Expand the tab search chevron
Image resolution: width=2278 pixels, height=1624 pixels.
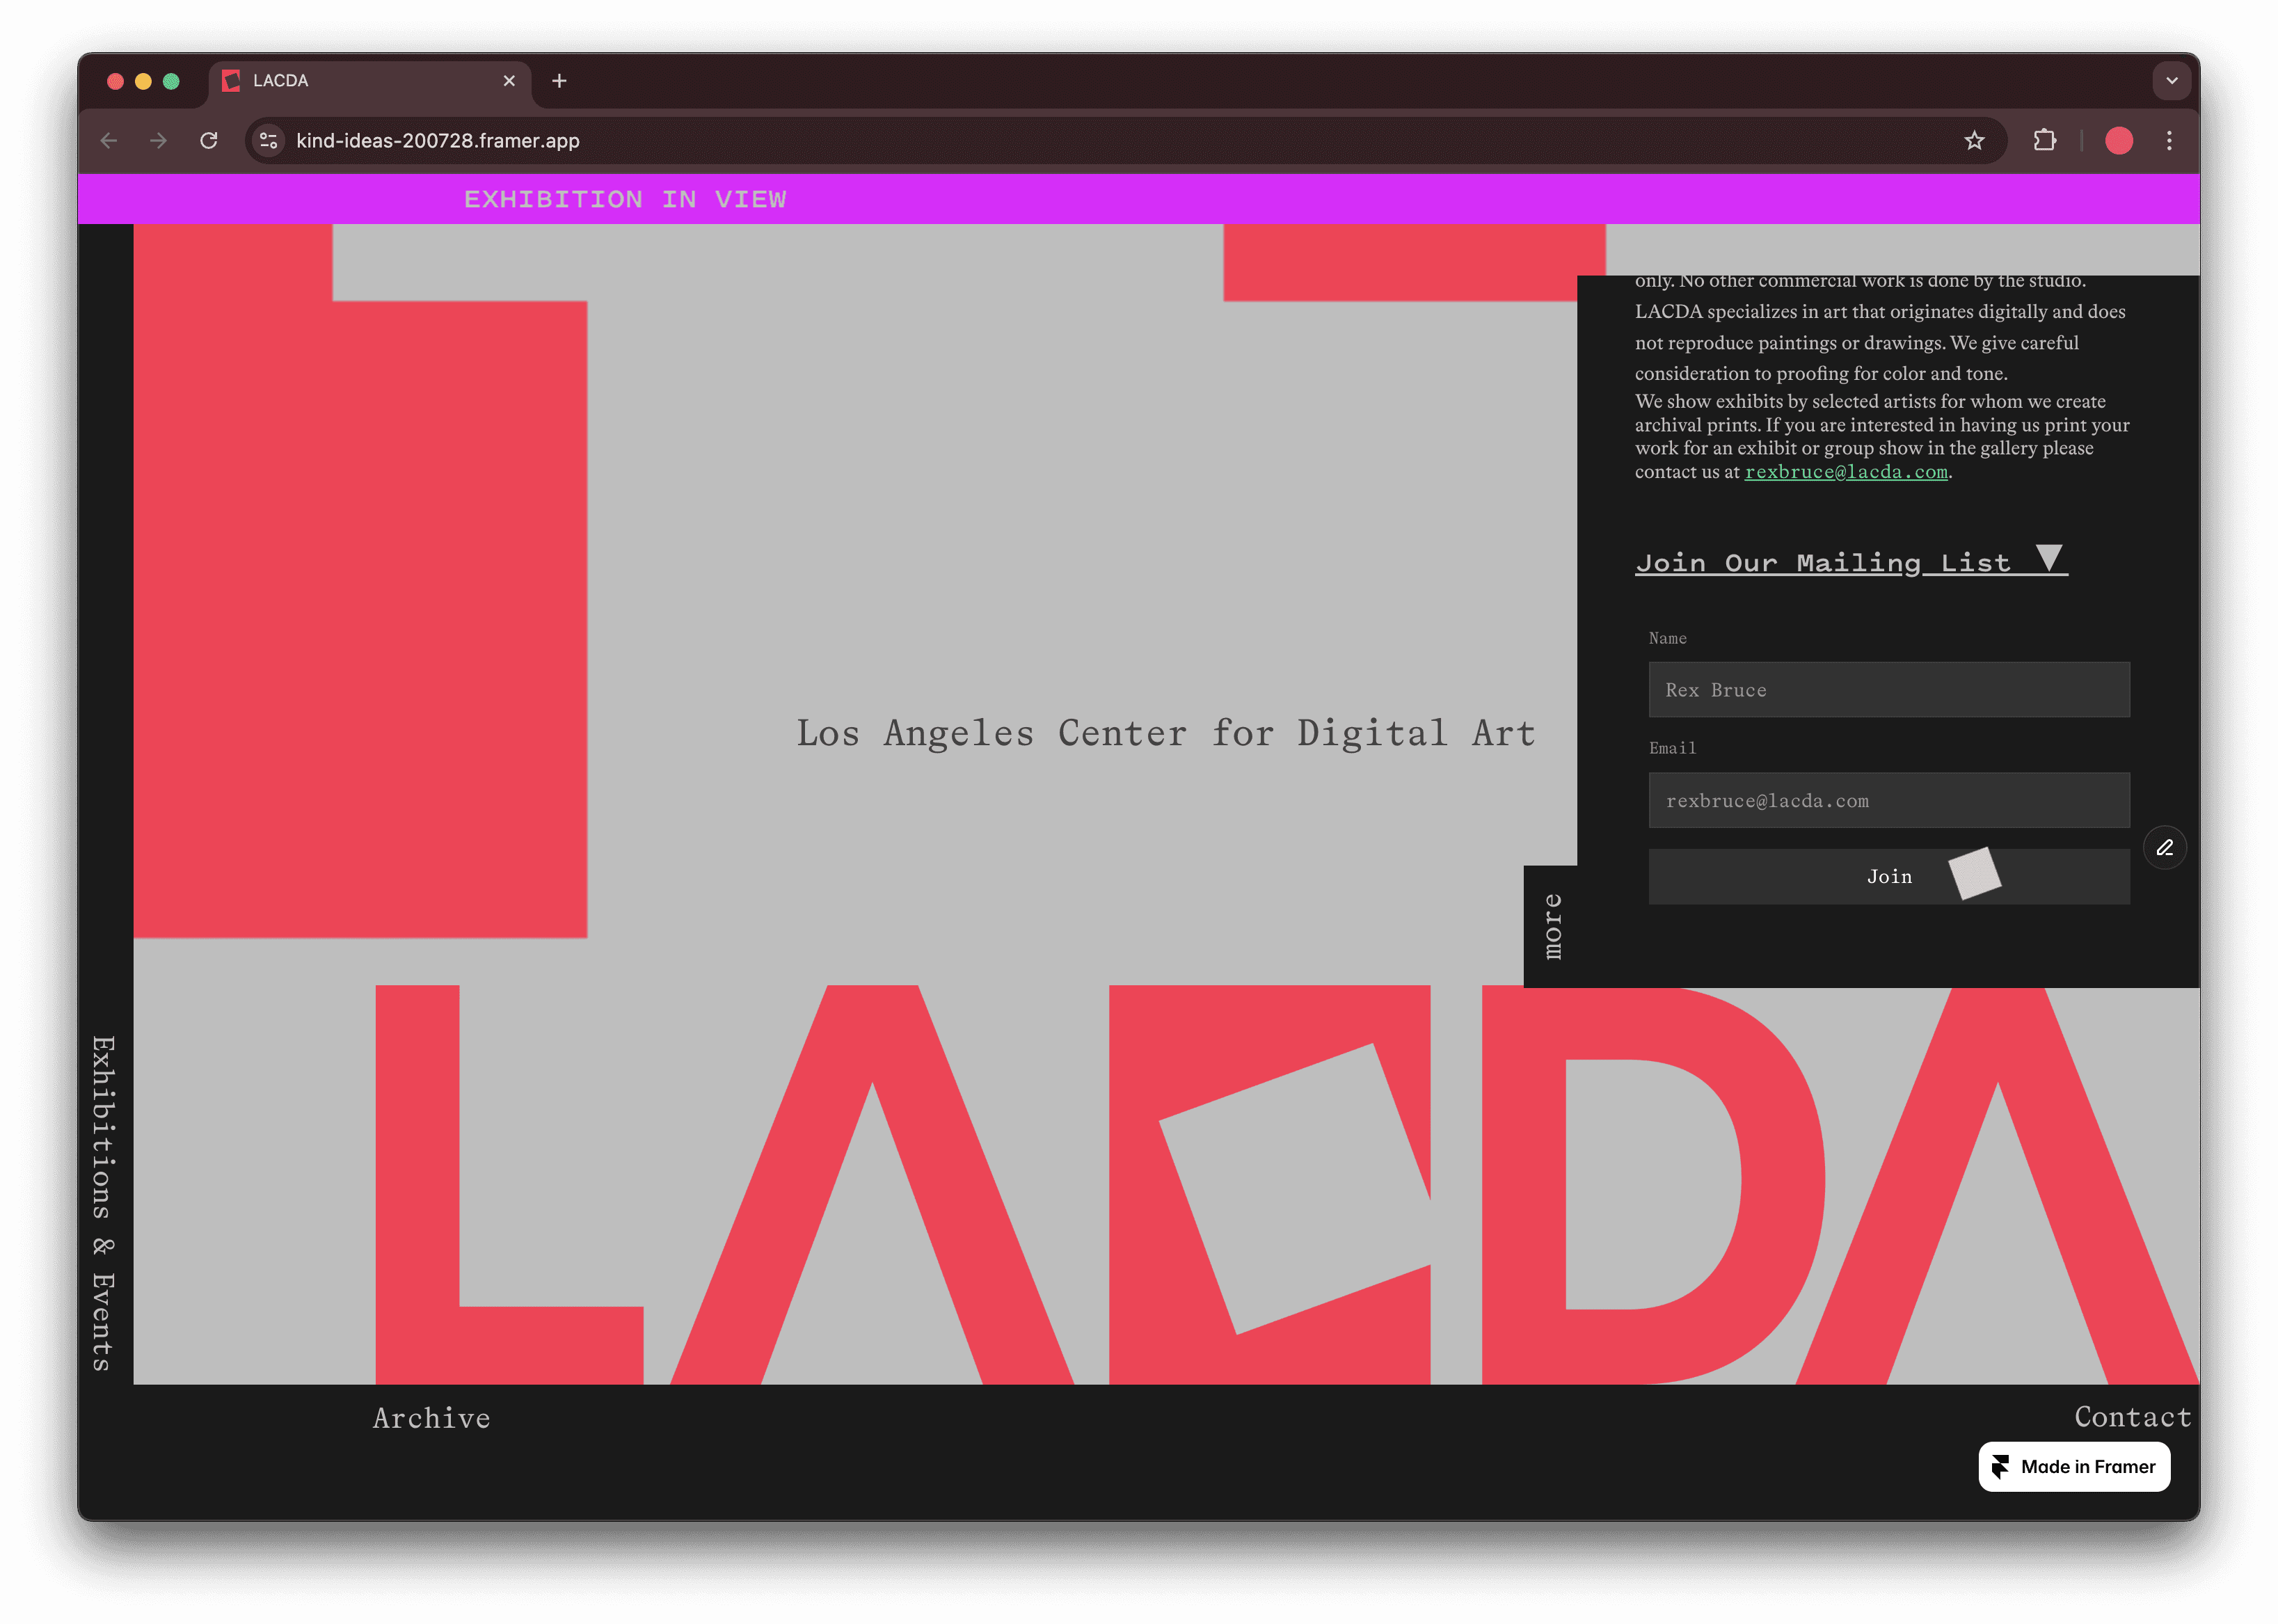pos(2171,81)
